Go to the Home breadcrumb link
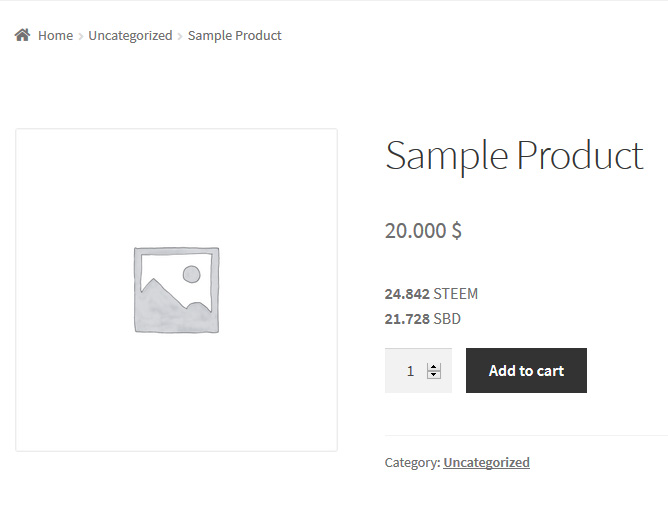The image size is (668, 517). 55,36
